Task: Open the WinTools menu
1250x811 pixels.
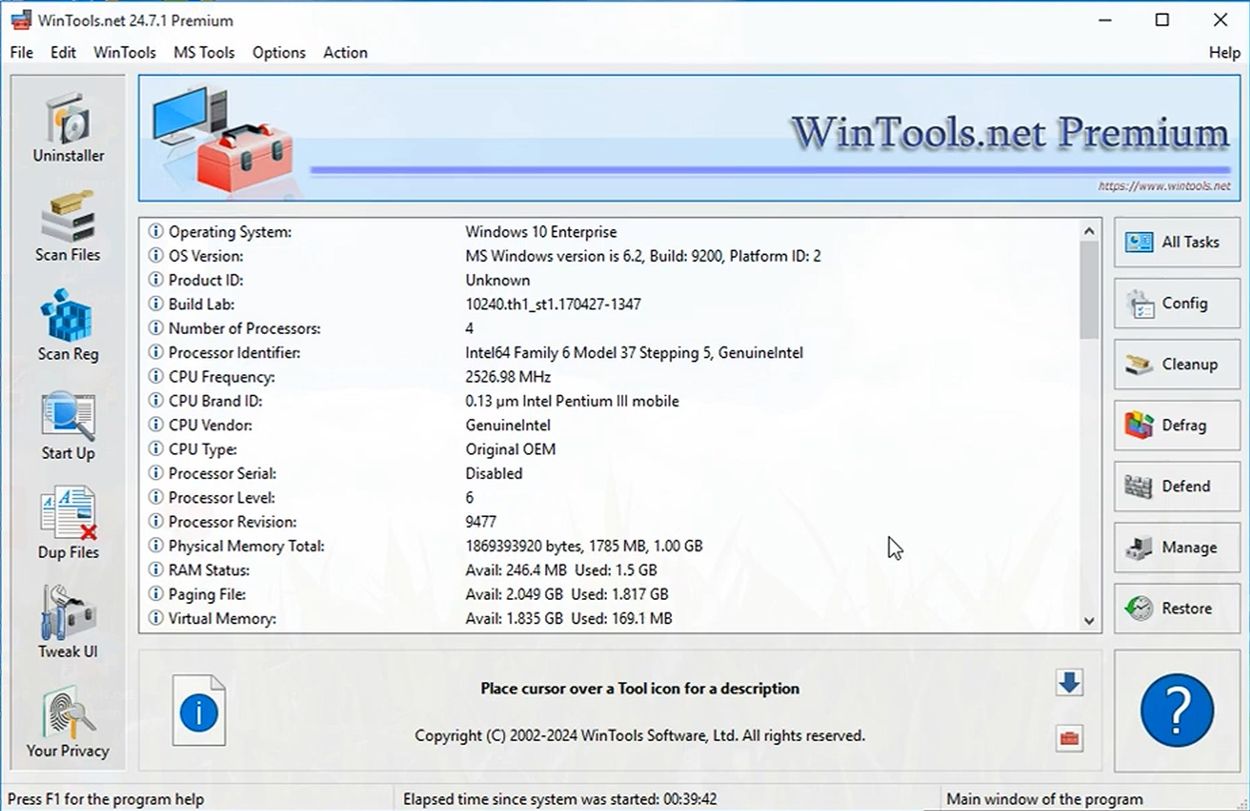Action: [x=125, y=52]
